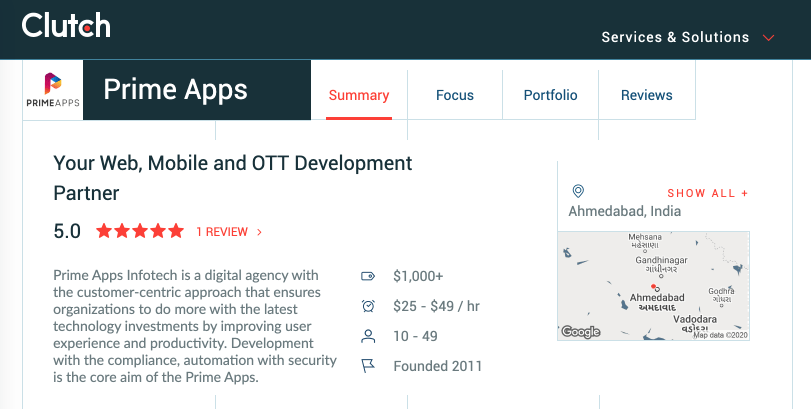Click the Prime Apps title heading

pos(176,90)
